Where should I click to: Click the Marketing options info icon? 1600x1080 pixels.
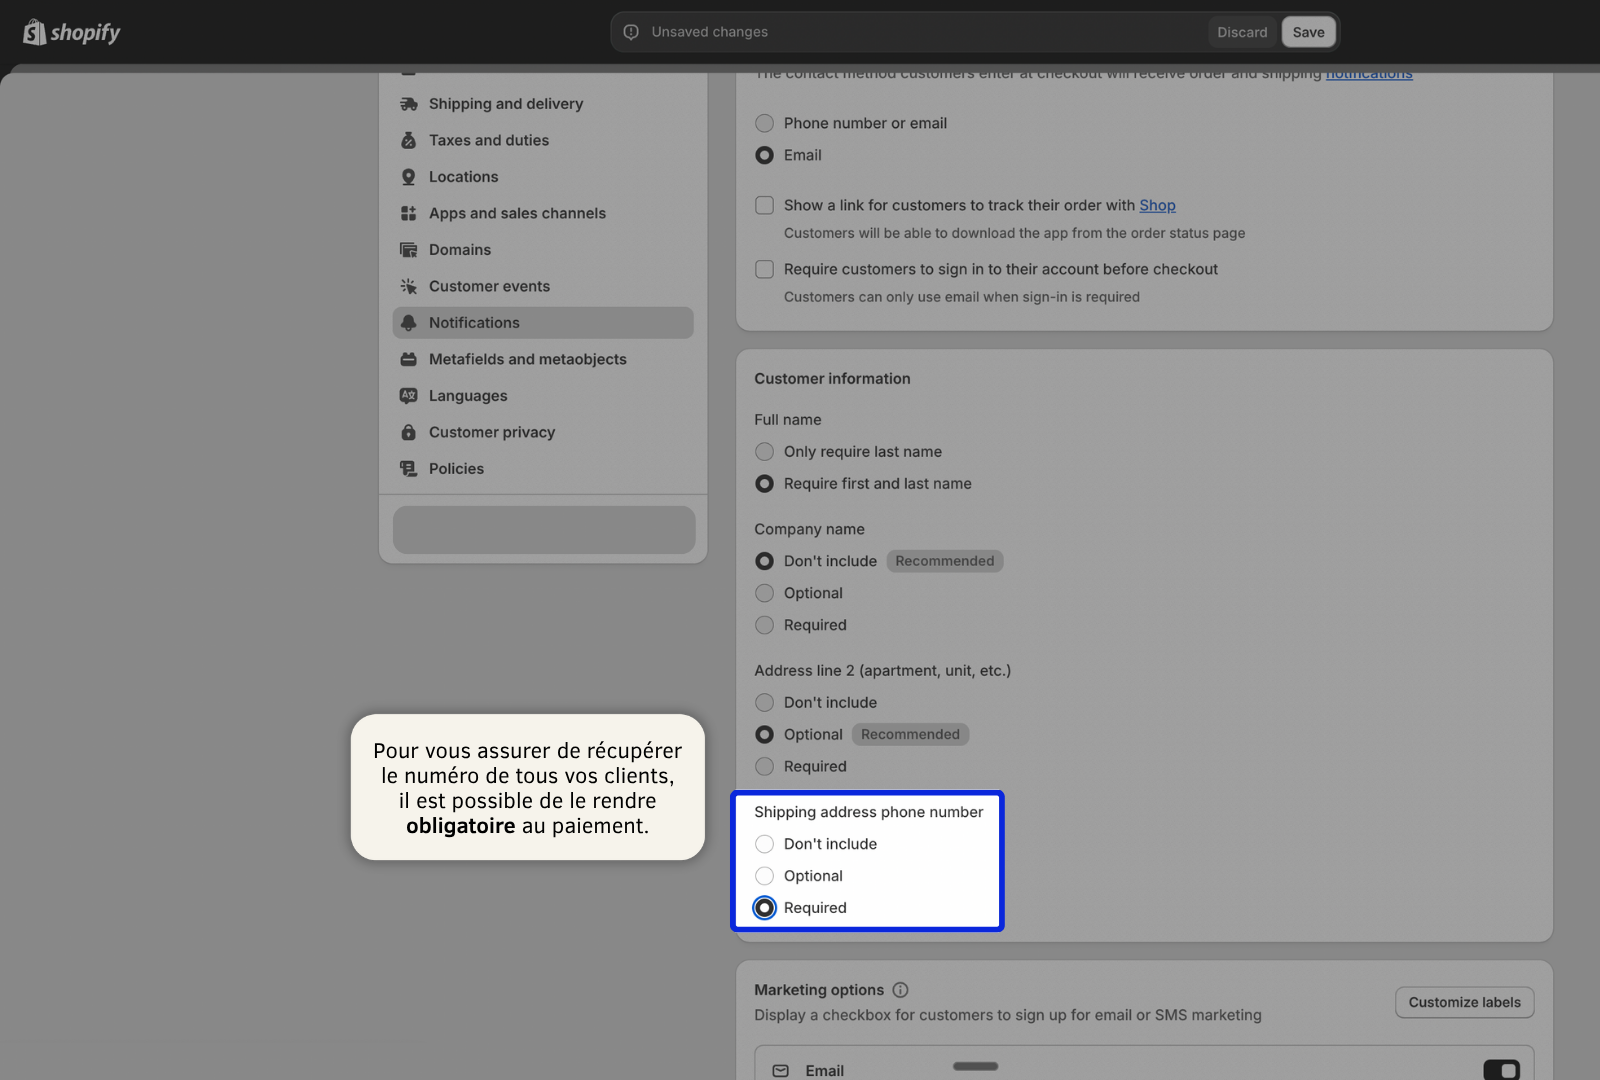(x=900, y=990)
